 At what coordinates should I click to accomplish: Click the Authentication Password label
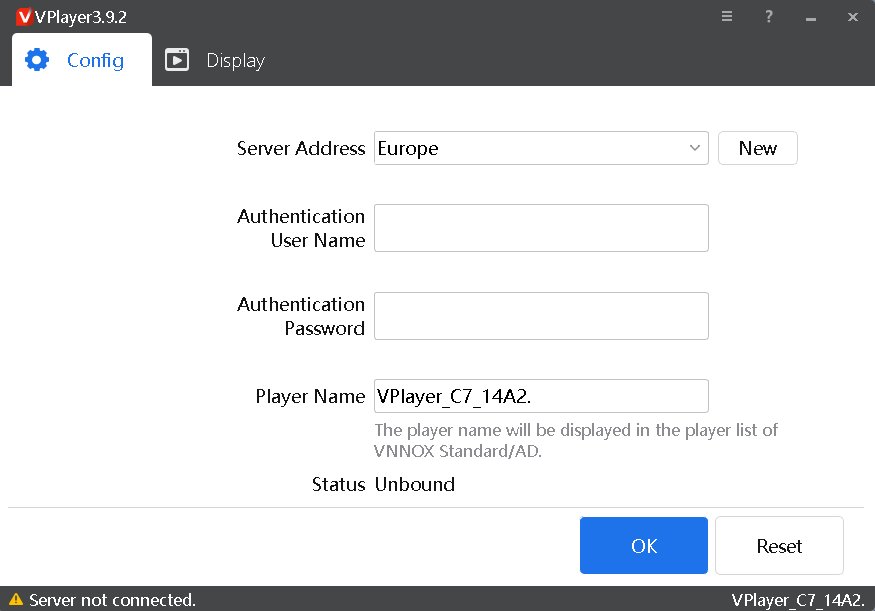point(301,316)
